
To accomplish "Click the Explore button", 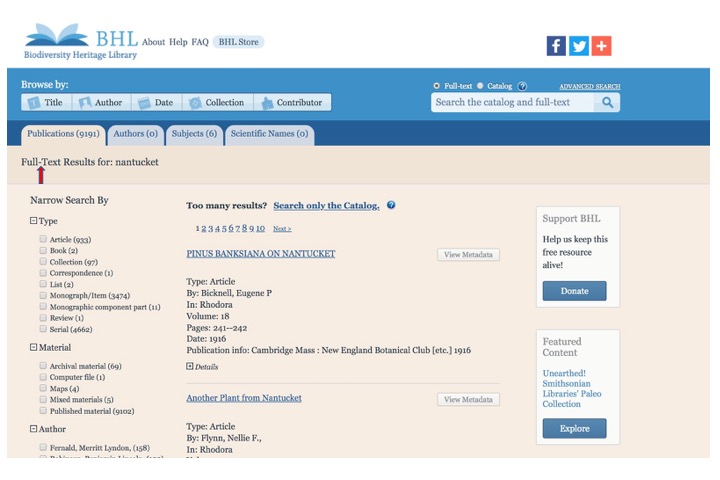I will [x=574, y=428].
